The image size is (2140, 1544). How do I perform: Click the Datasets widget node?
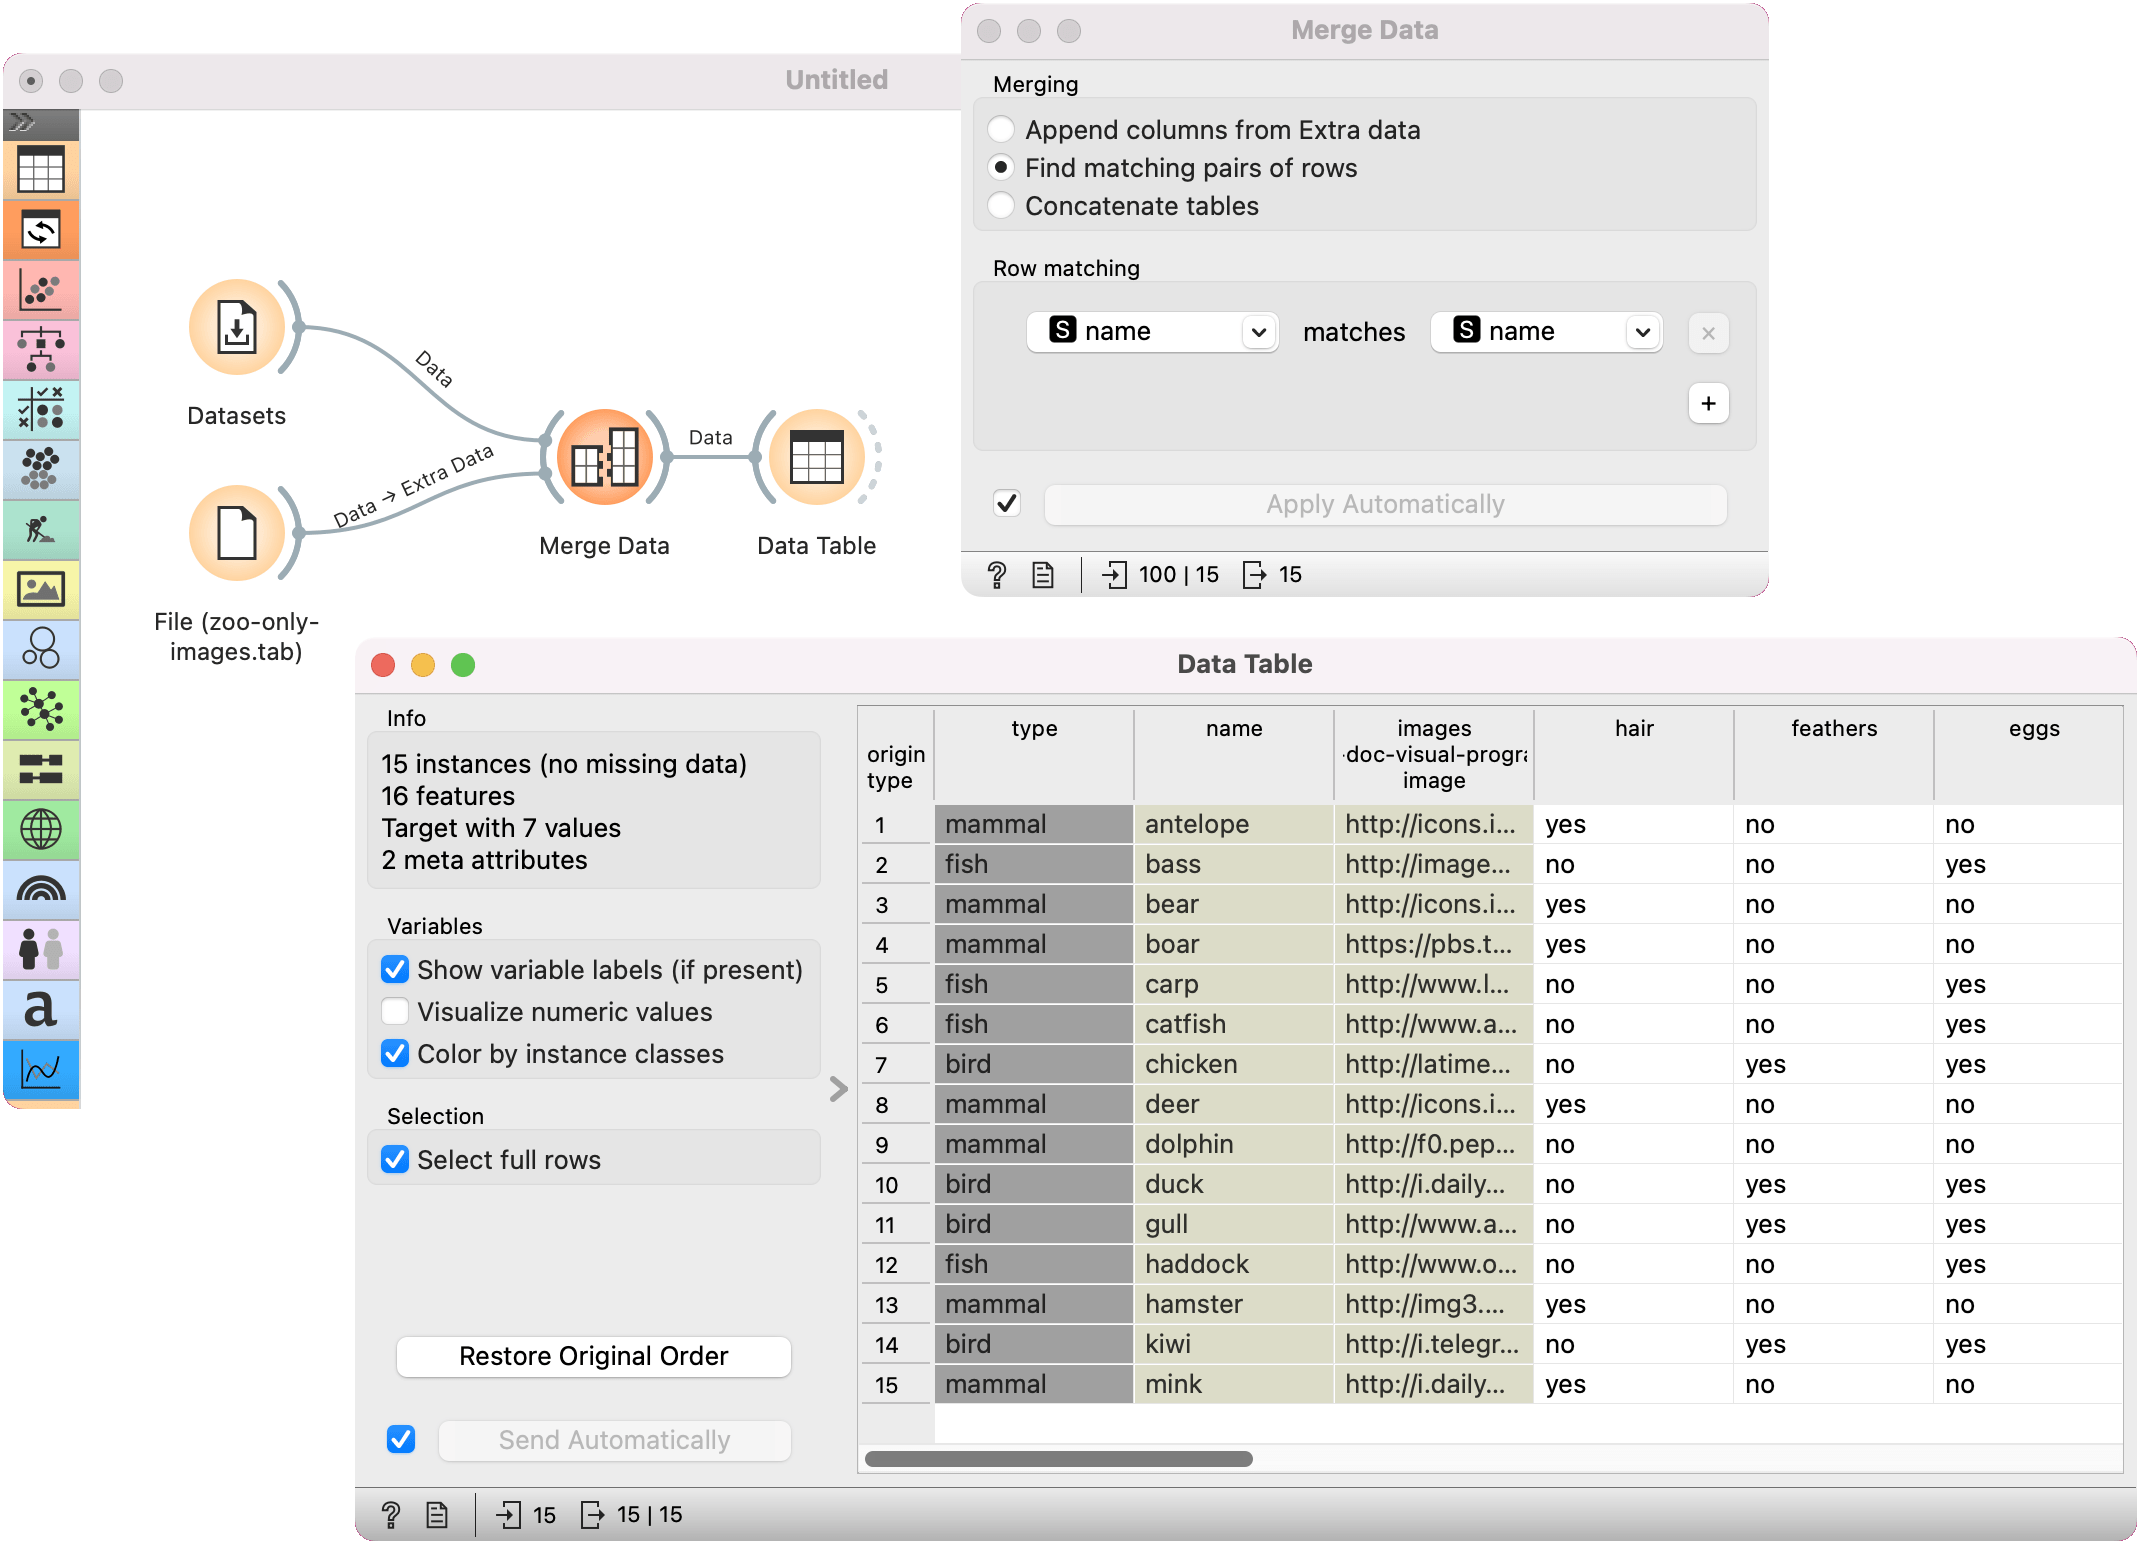(237, 328)
